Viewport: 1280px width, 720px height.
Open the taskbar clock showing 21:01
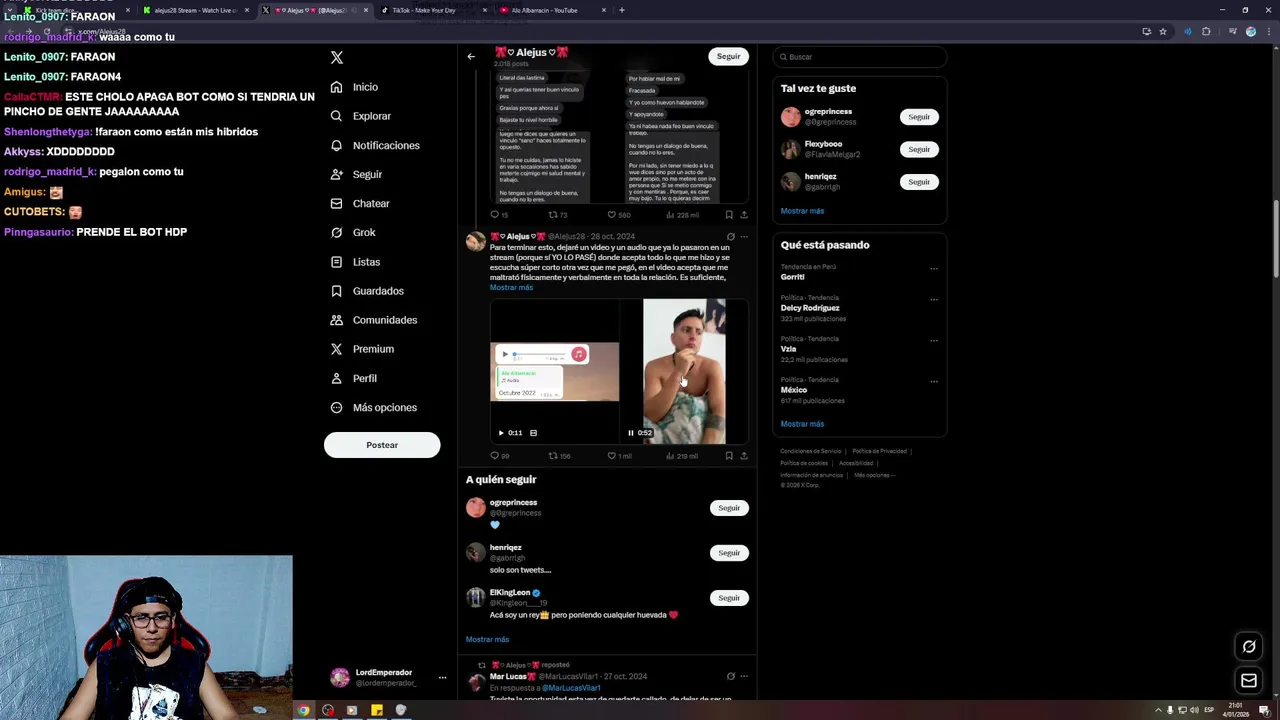click(x=1236, y=710)
